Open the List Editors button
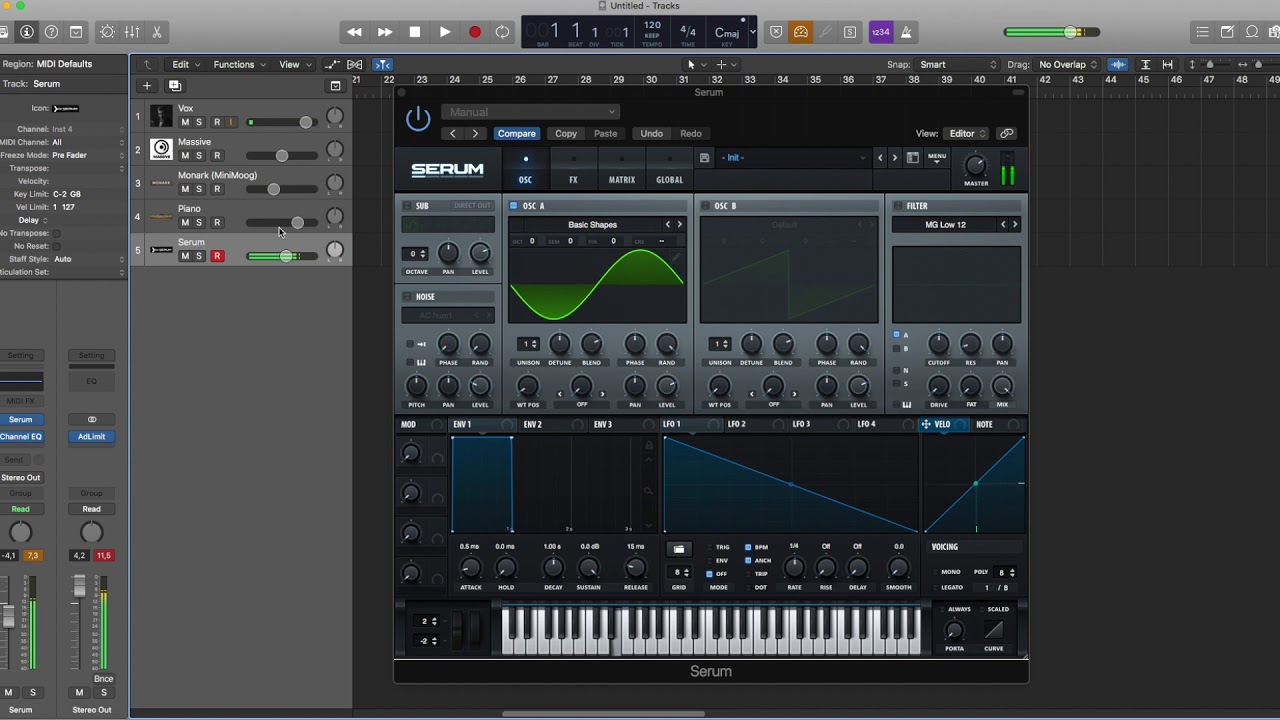 pos(1203,32)
